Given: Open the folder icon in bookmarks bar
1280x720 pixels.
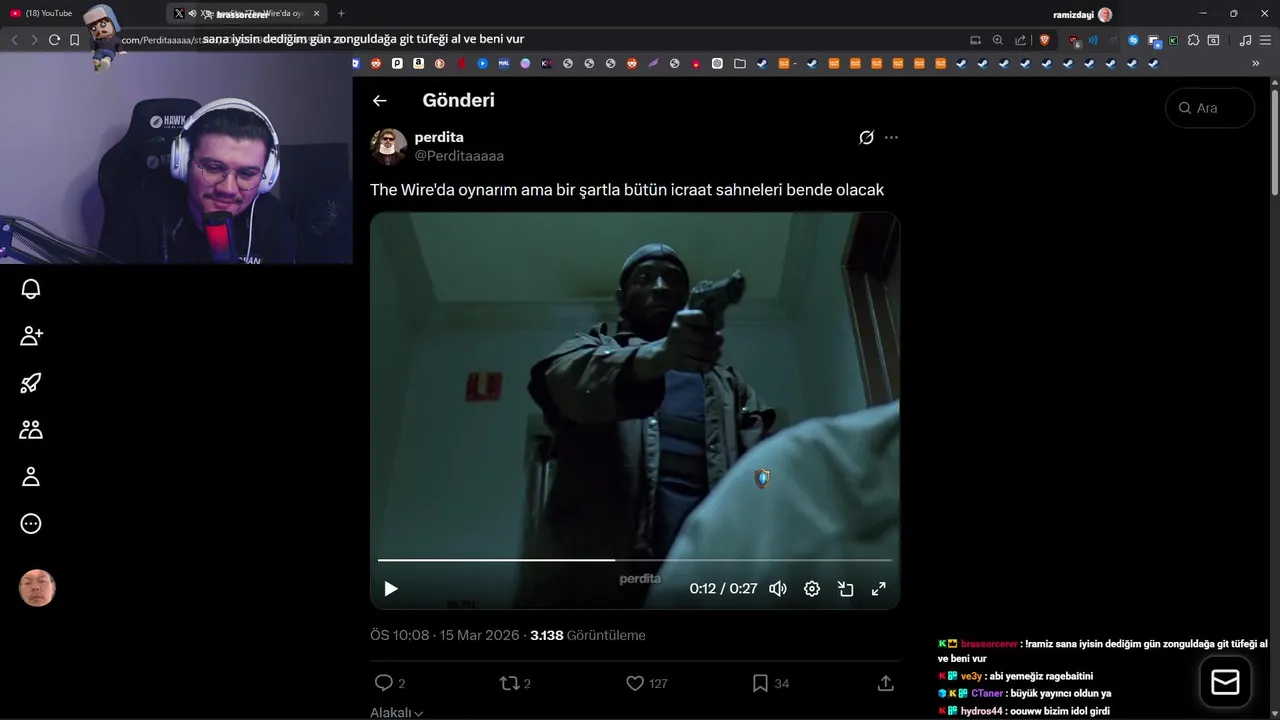Looking at the screenshot, I should click(739, 63).
